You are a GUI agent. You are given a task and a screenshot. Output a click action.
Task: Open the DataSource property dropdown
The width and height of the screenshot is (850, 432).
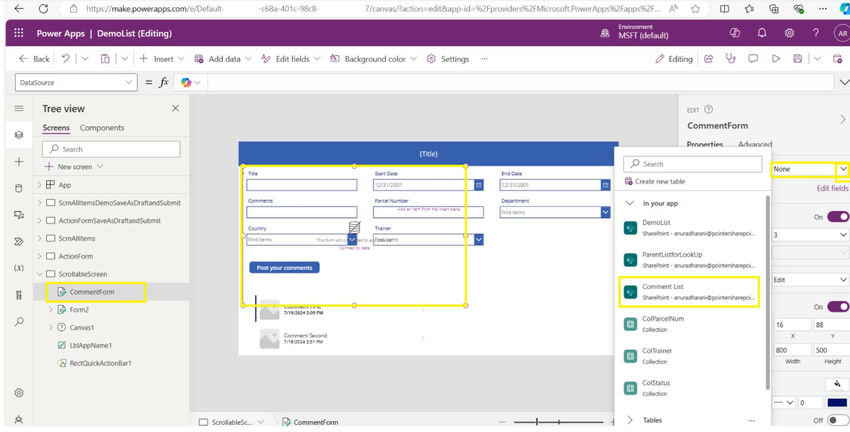(x=76, y=82)
